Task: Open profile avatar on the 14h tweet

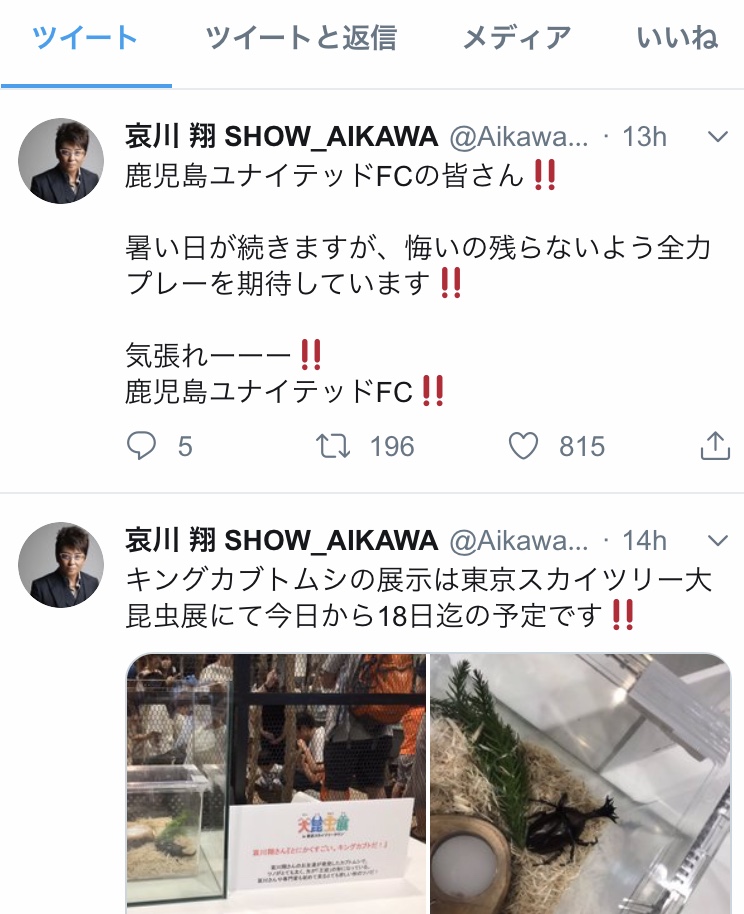Action: 61,565
